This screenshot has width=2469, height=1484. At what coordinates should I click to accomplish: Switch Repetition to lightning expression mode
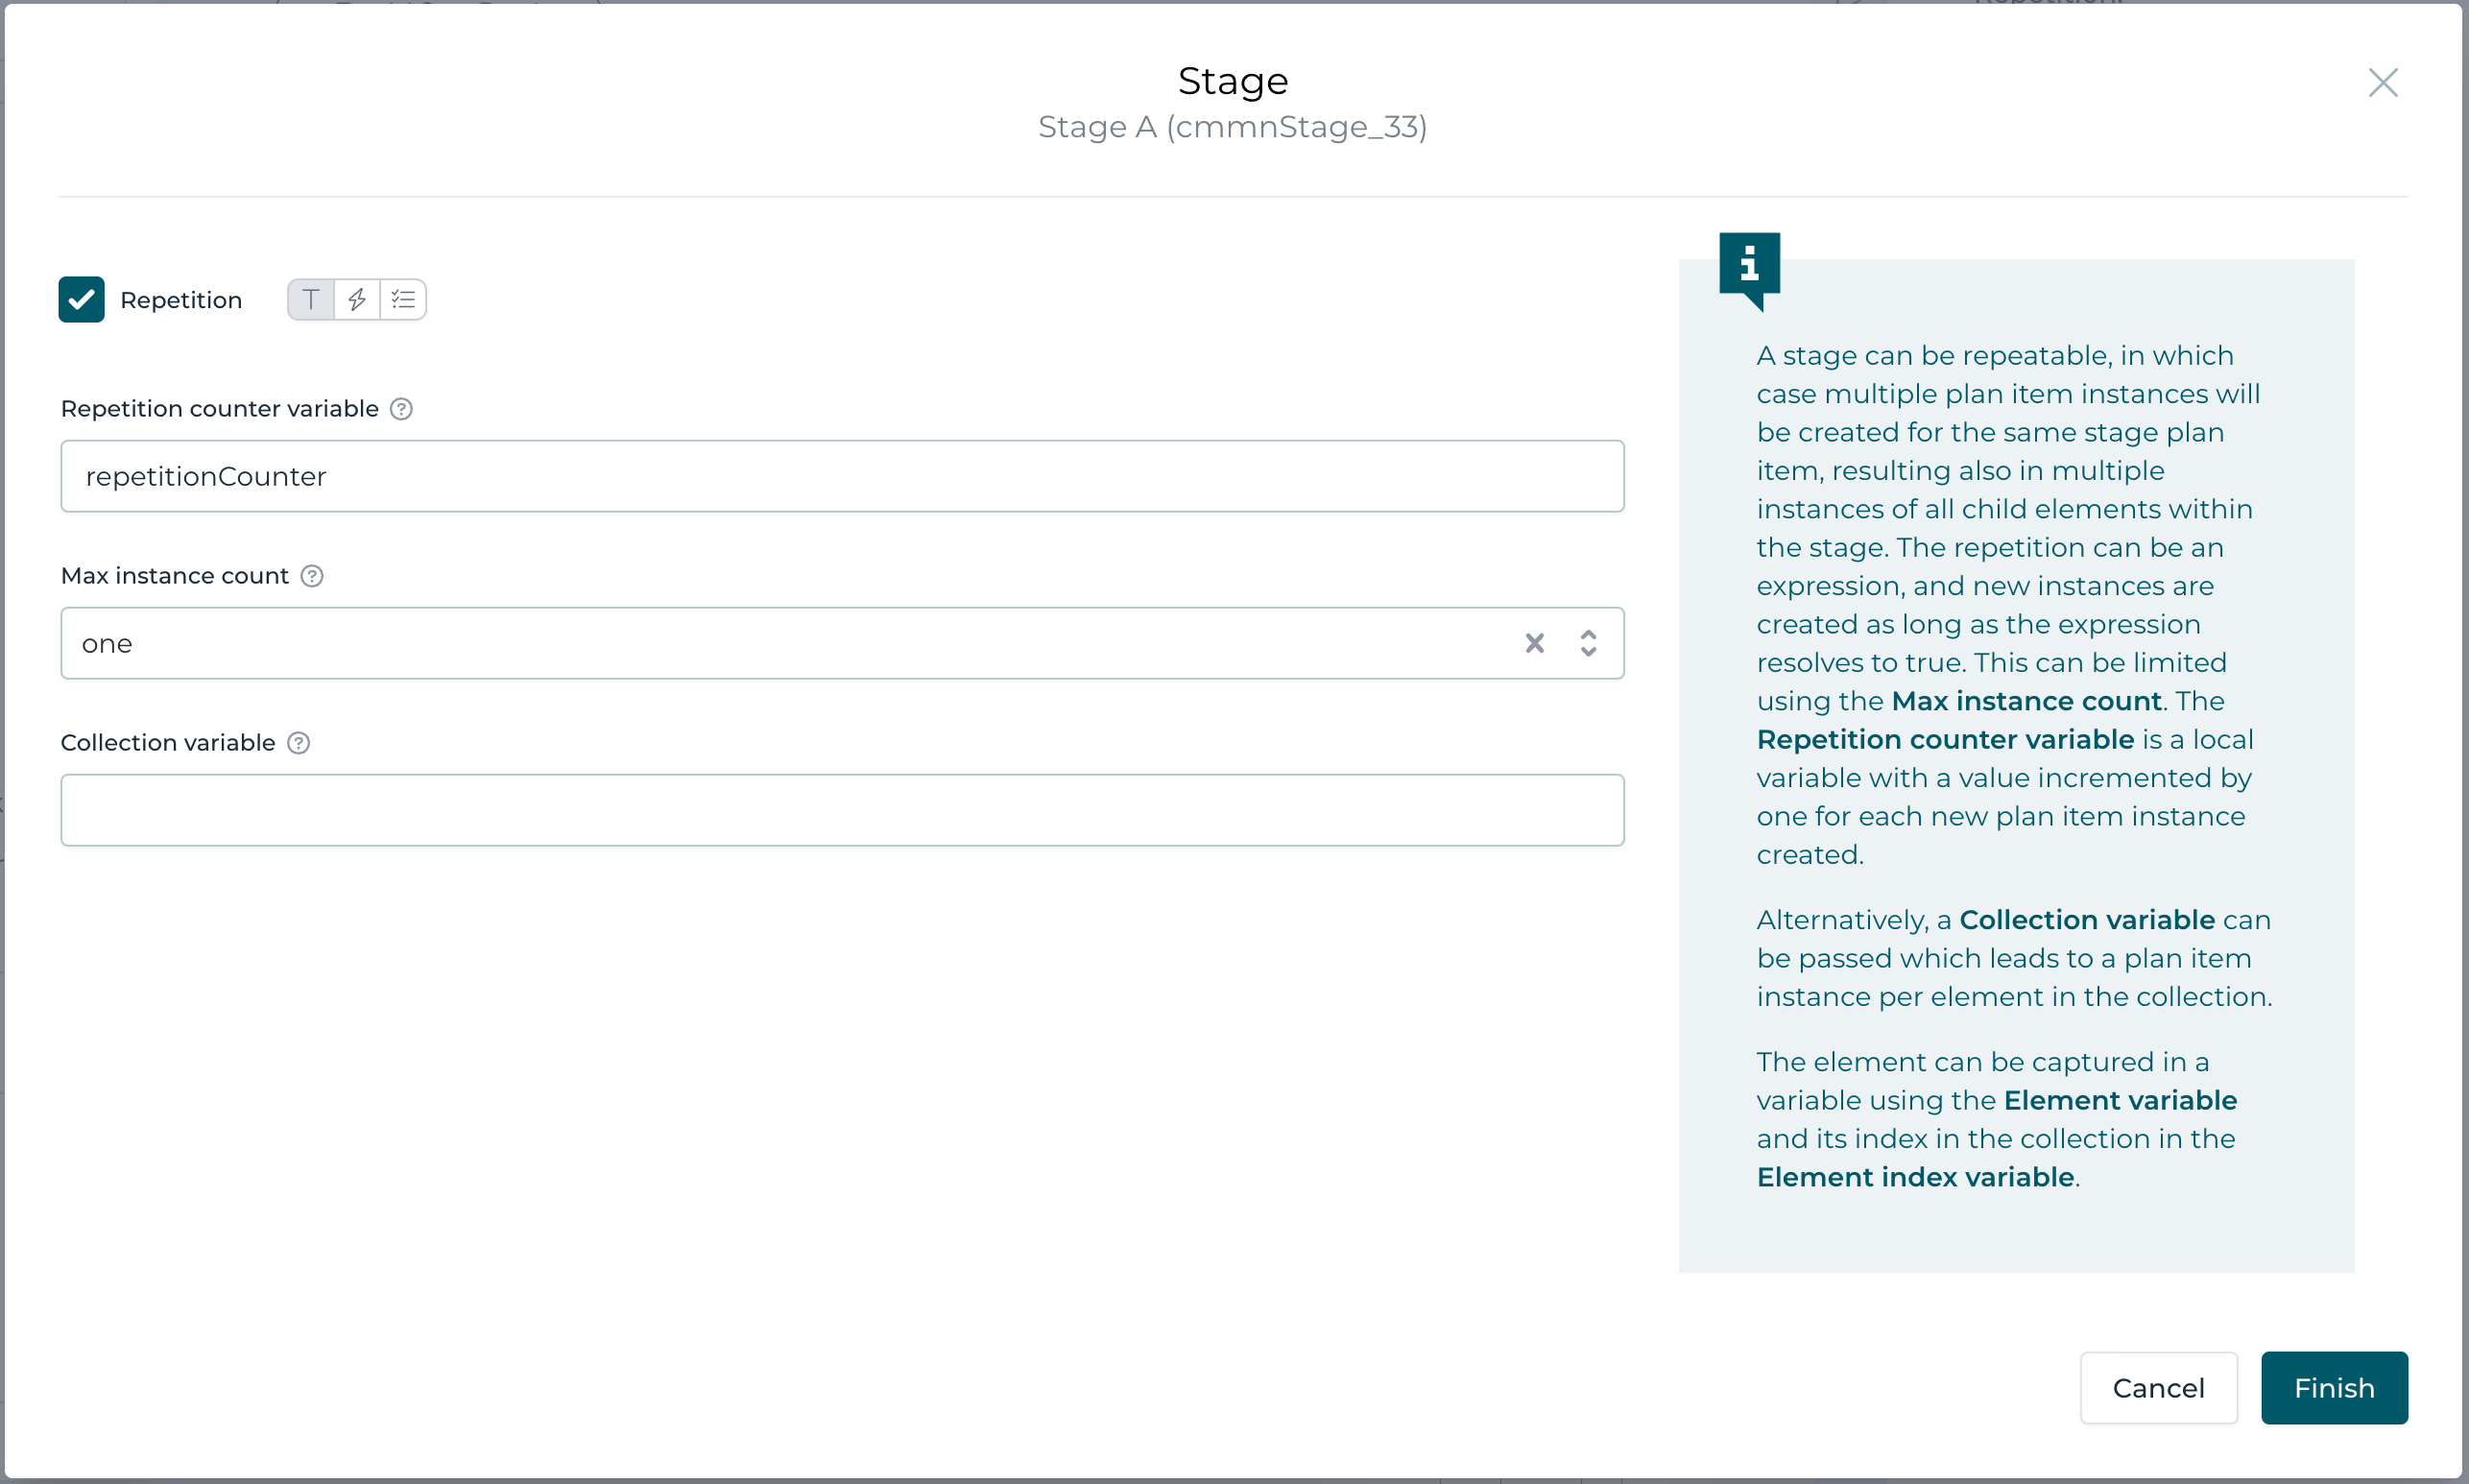click(x=357, y=300)
